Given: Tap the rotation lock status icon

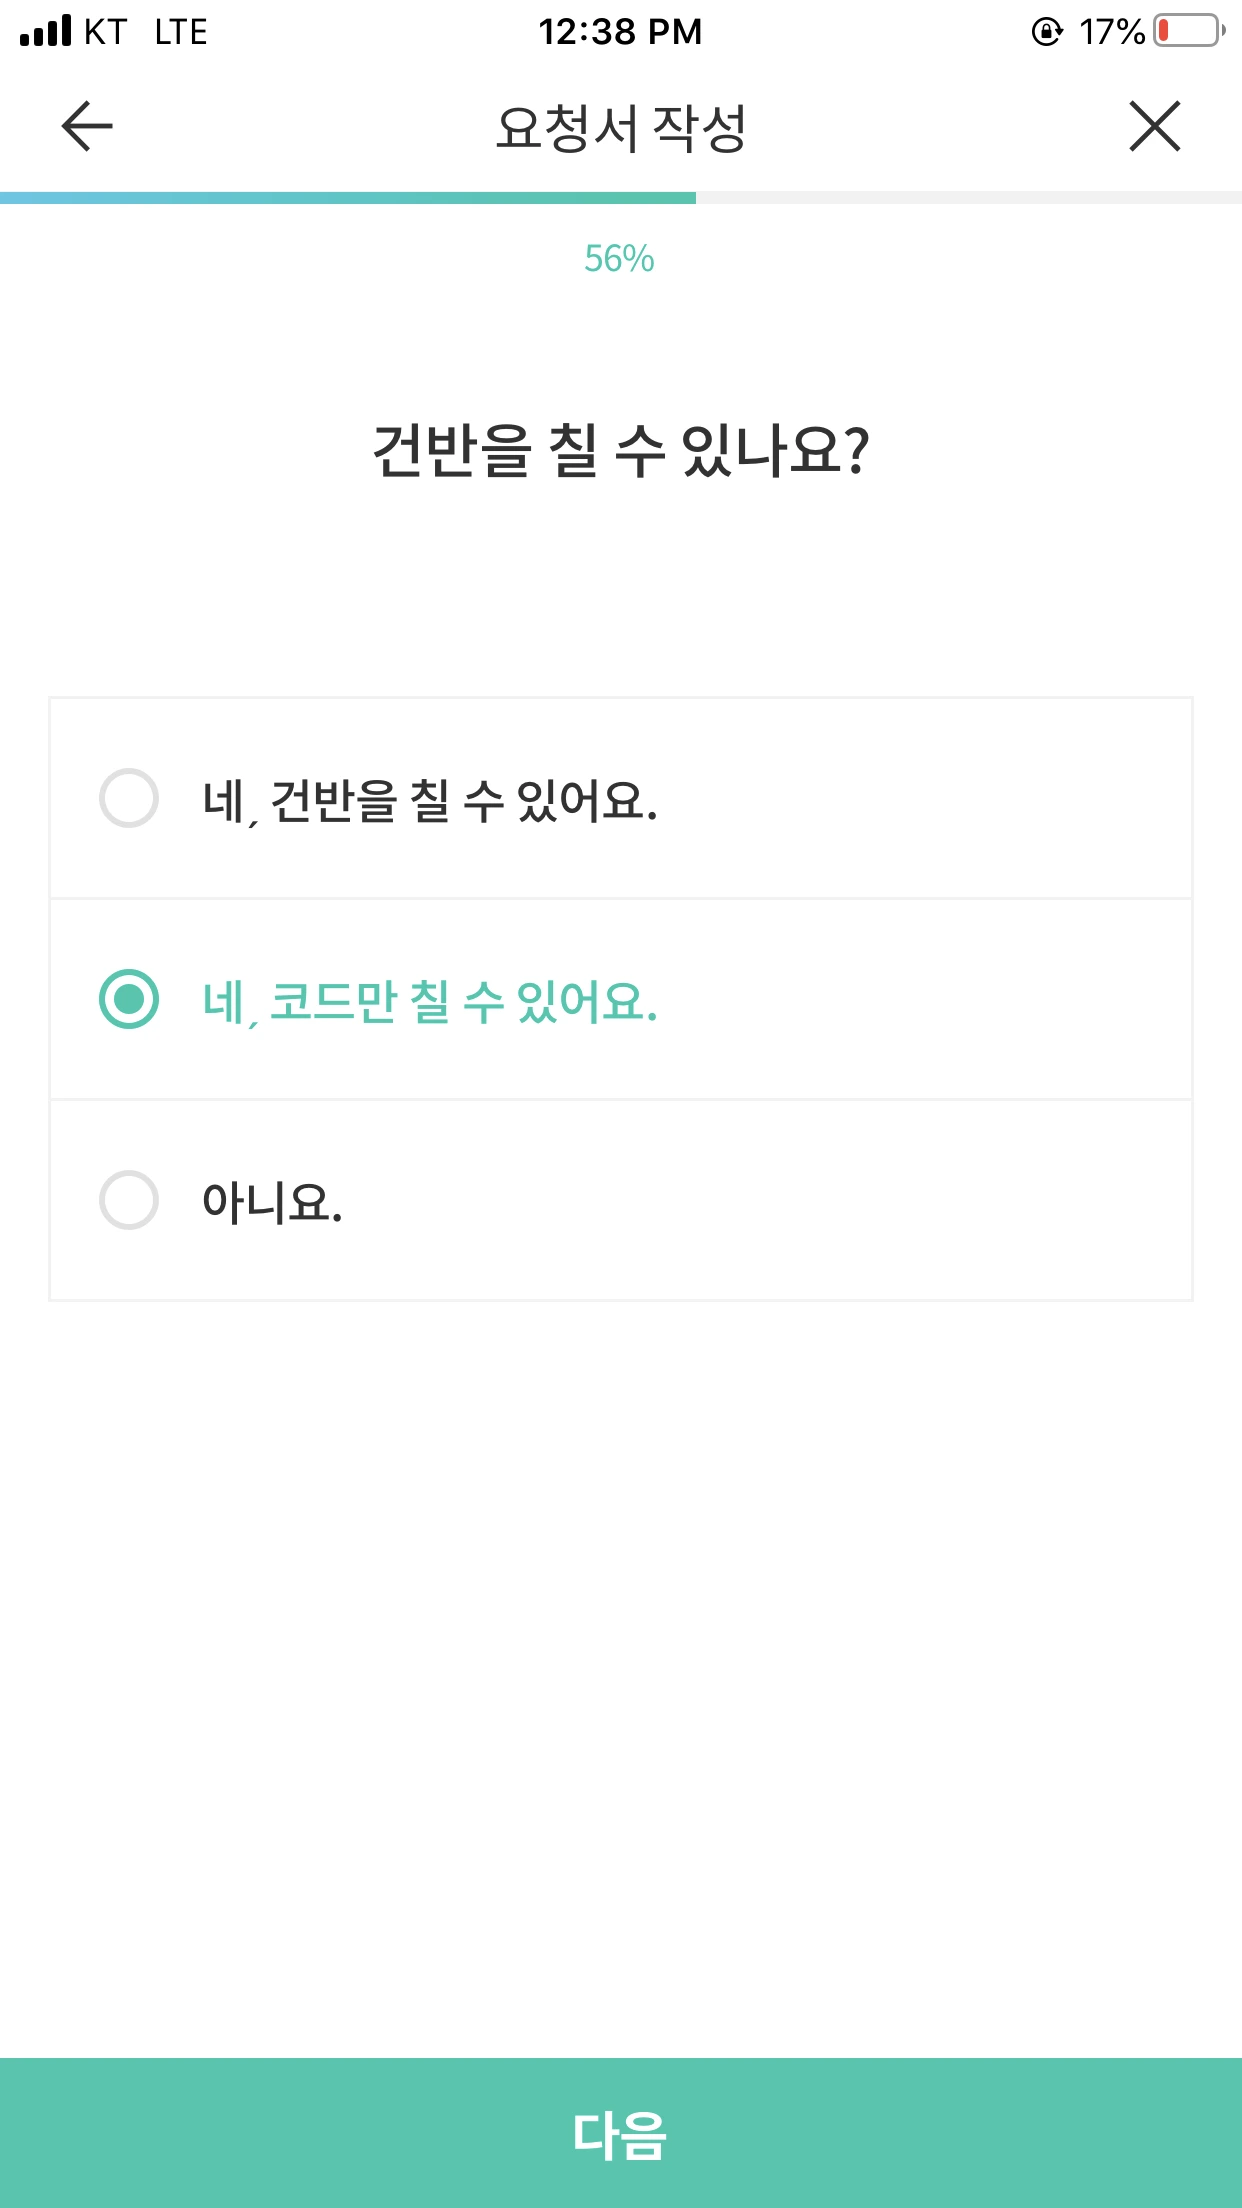Looking at the screenshot, I should tap(1046, 32).
